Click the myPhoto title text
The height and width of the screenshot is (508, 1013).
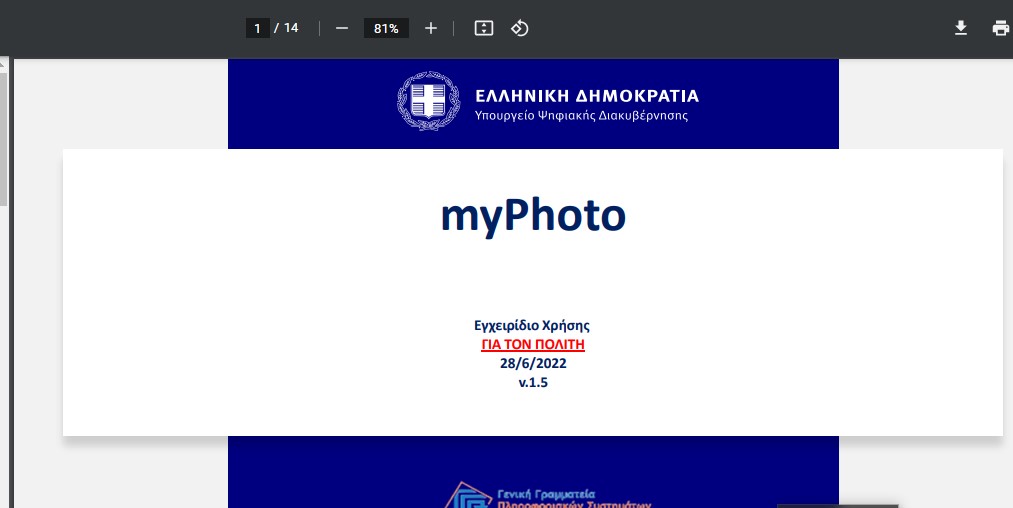coord(533,215)
